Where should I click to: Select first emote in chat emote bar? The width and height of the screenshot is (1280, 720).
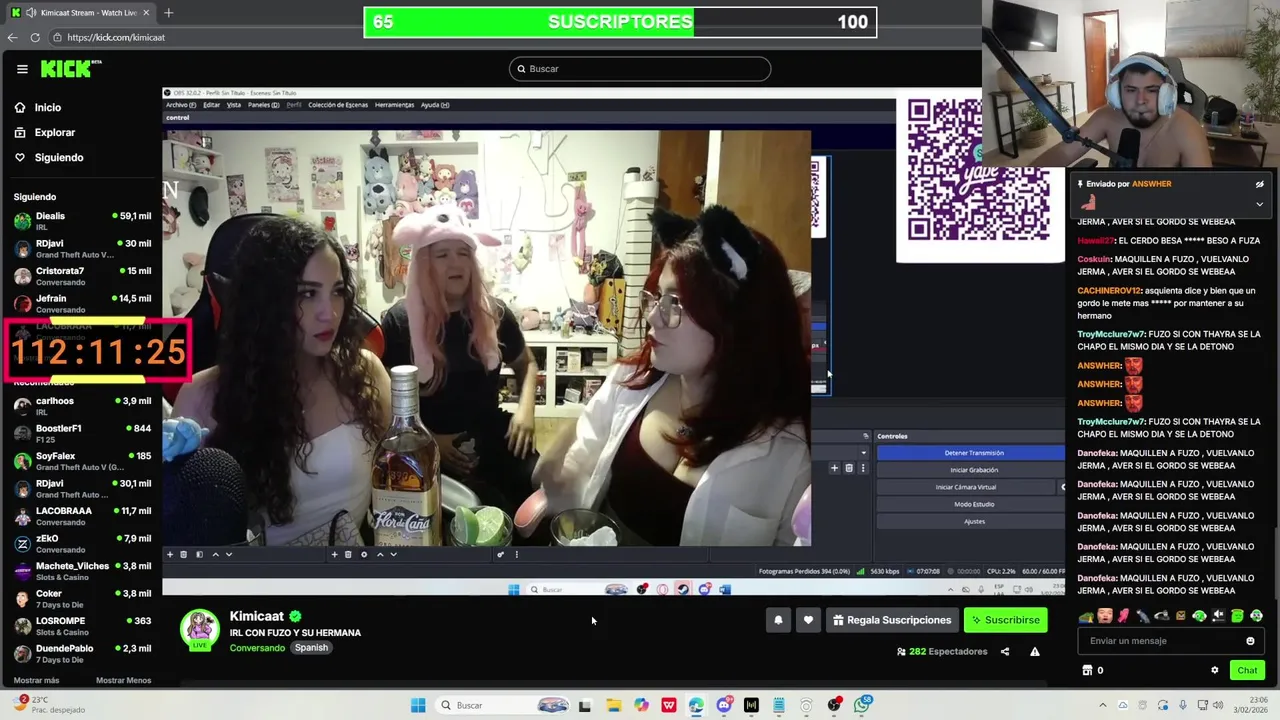click(x=1086, y=616)
